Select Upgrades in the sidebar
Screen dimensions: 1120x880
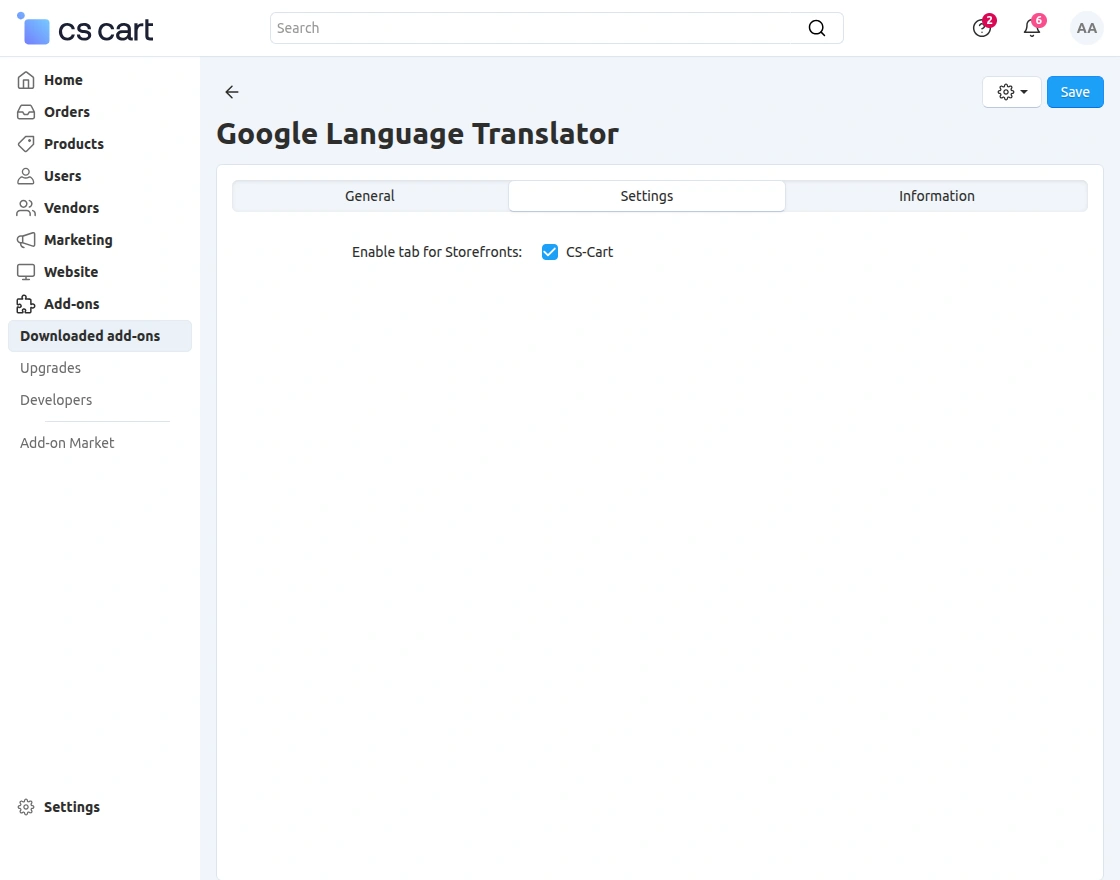pyautogui.click(x=51, y=368)
